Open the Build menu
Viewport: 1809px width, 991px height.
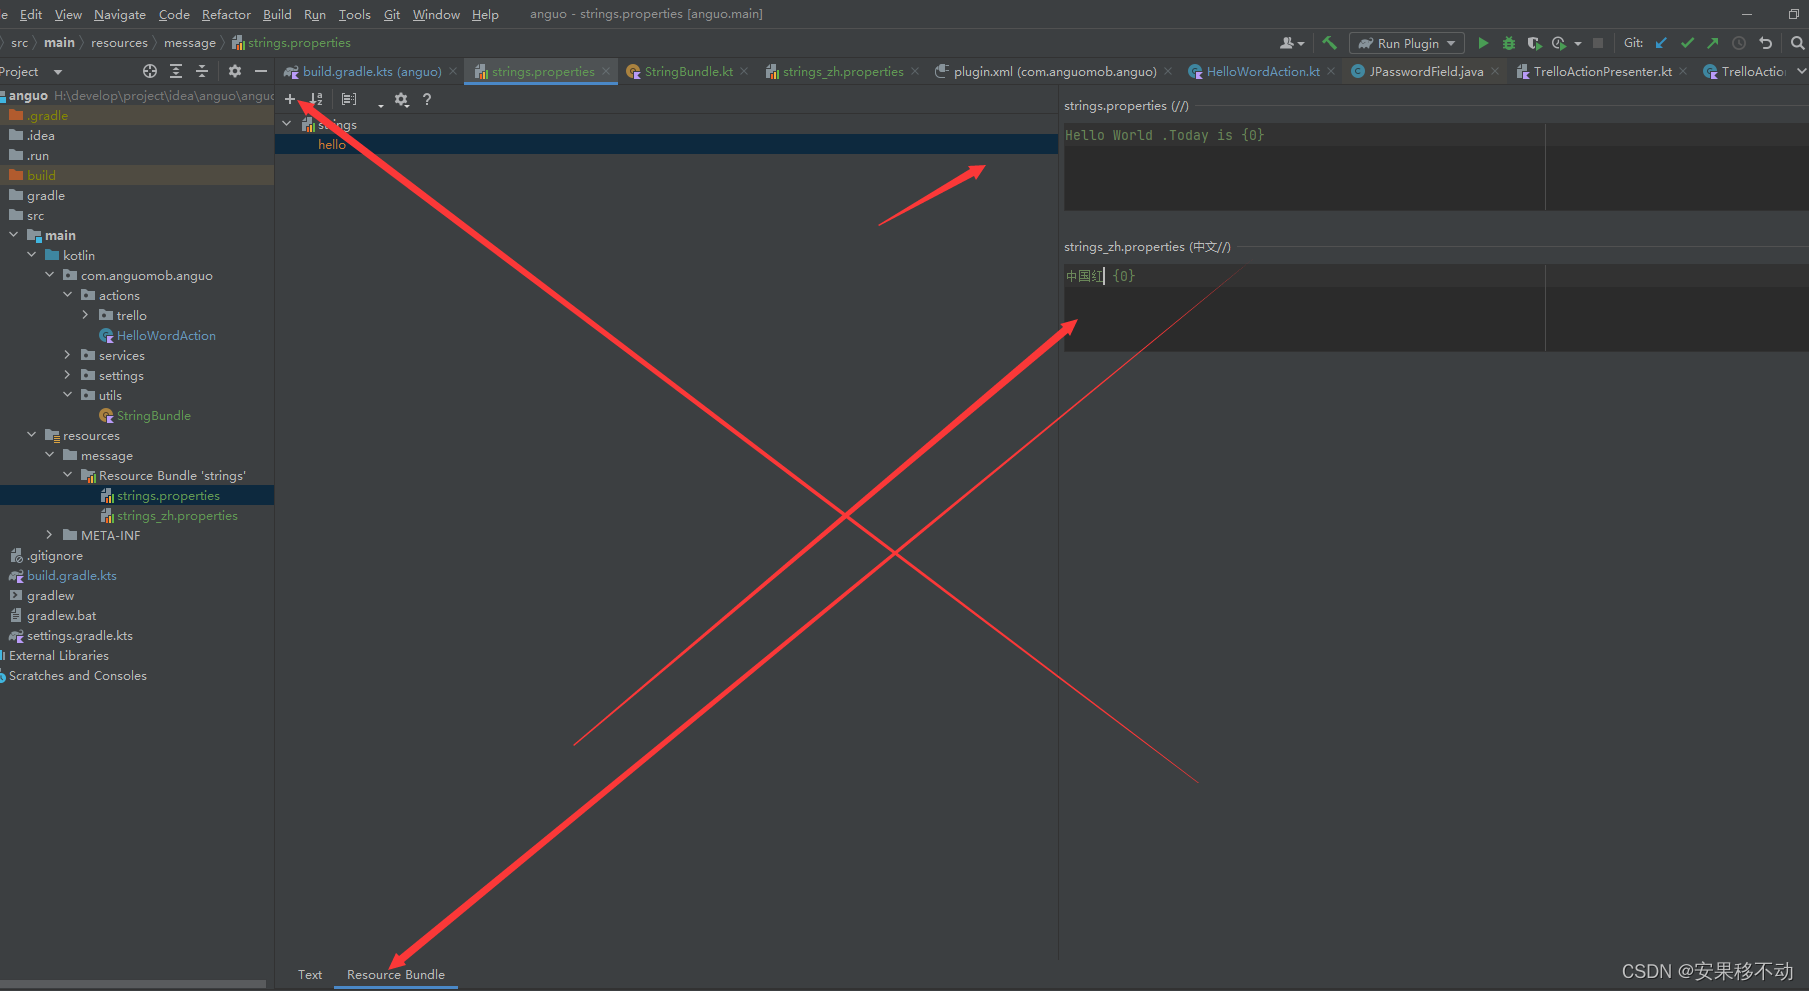(x=276, y=14)
